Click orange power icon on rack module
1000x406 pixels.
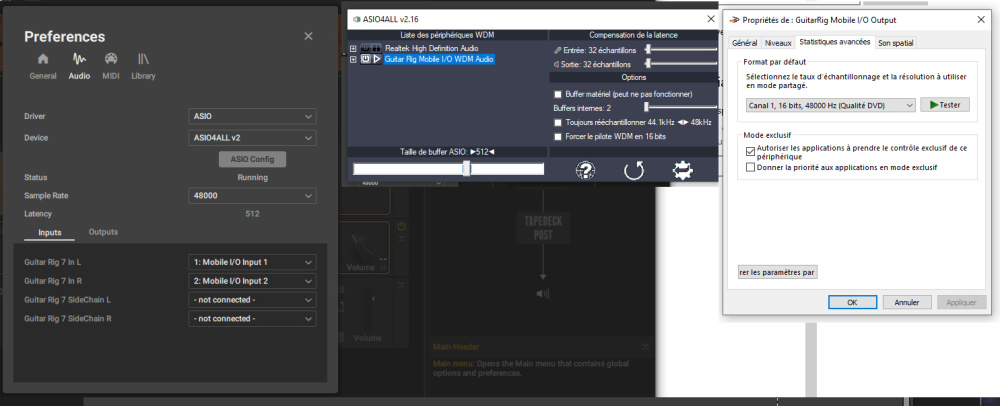click(x=401, y=226)
